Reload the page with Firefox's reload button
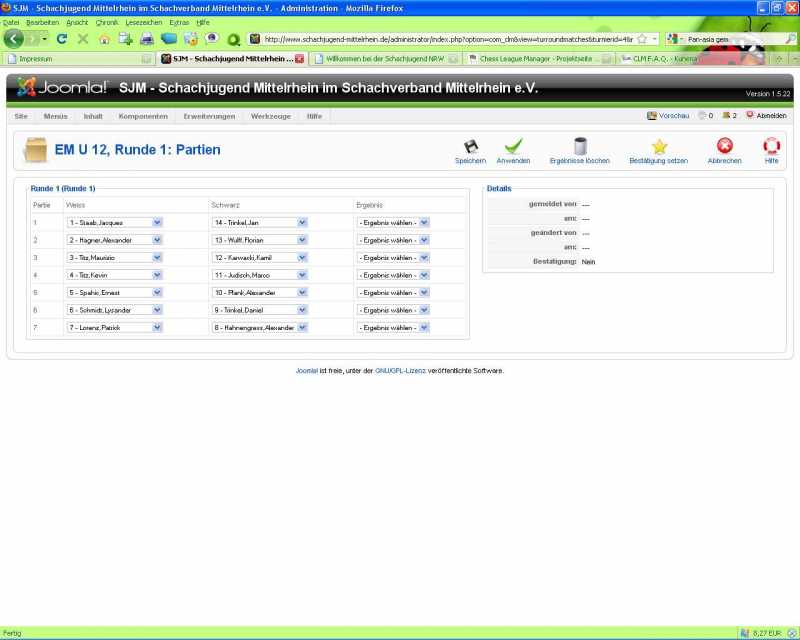This screenshot has height=640, width=800. pyautogui.click(x=62, y=39)
